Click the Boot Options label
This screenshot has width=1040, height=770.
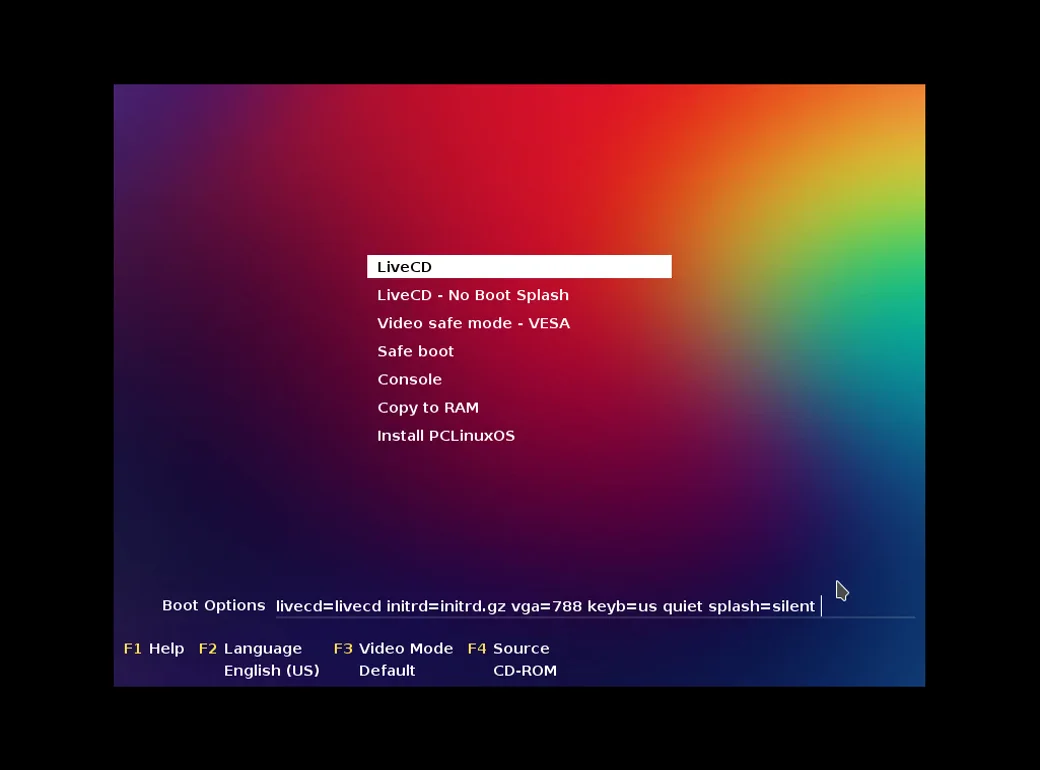point(214,606)
